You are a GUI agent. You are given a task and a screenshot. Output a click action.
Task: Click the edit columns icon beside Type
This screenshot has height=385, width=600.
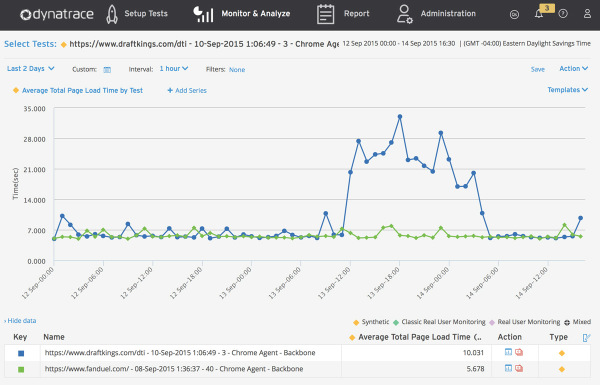(x=586, y=338)
